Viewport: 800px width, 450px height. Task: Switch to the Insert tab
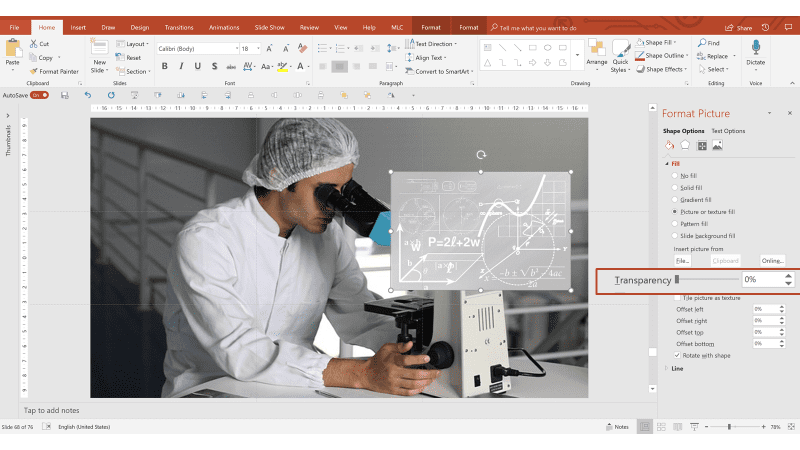coord(78,28)
